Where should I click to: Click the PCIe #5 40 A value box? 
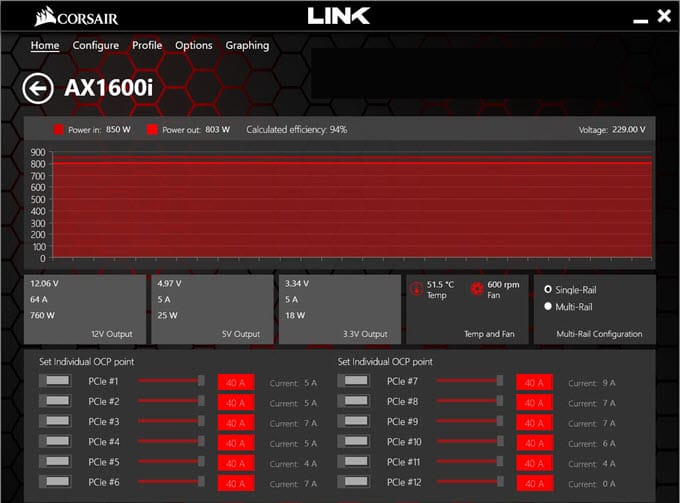tap(236, 463)
